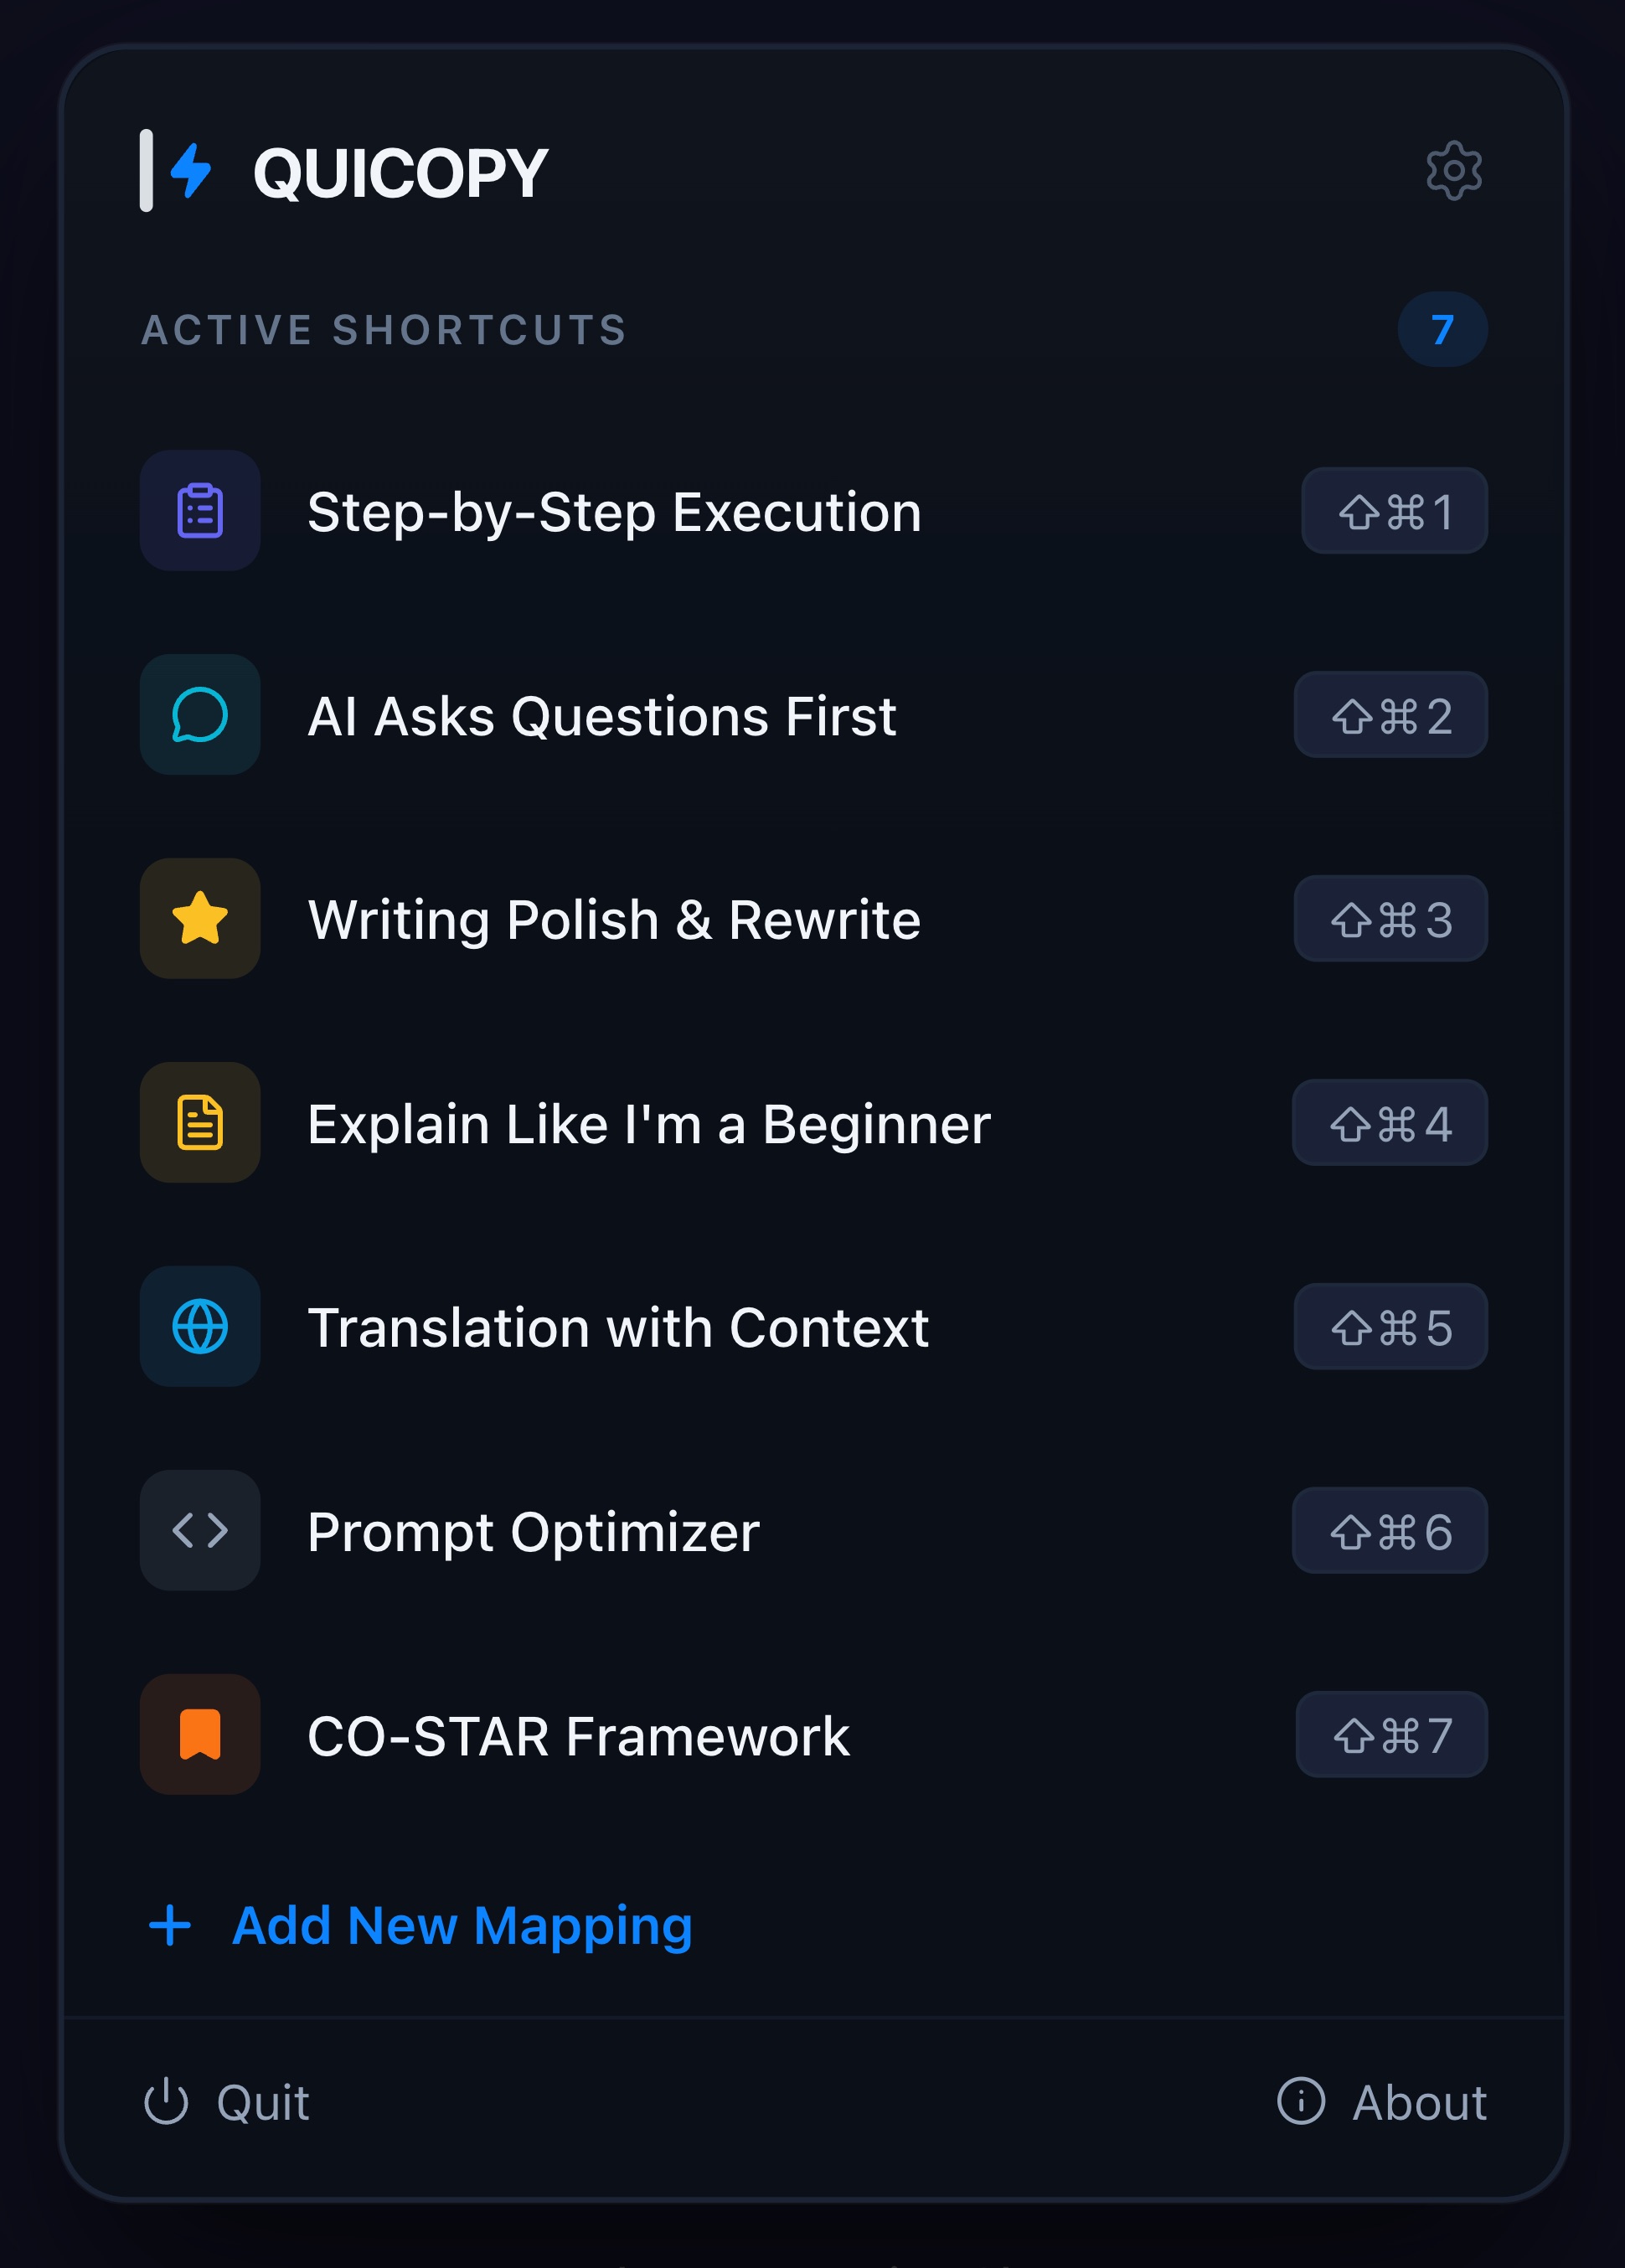The image size is (1625, 2268).
Task: Select the code brackets icon for Prompt Optimizer
Action: [199, 1531]
